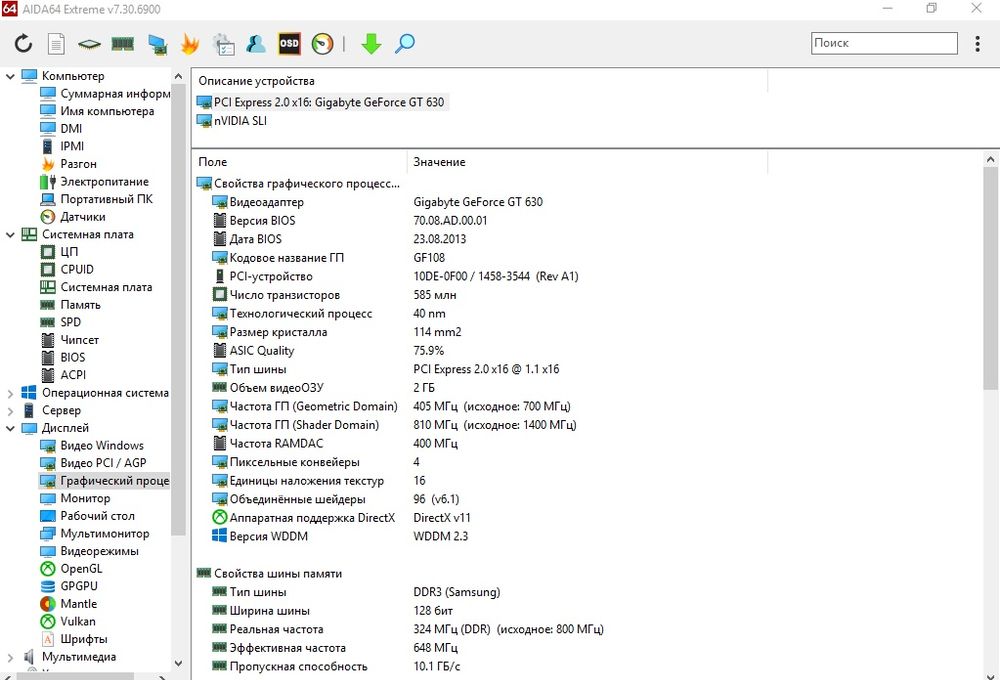Viewport: 1000px width, 680px height.
Task: Open the Report document icon
Action: 56,43
